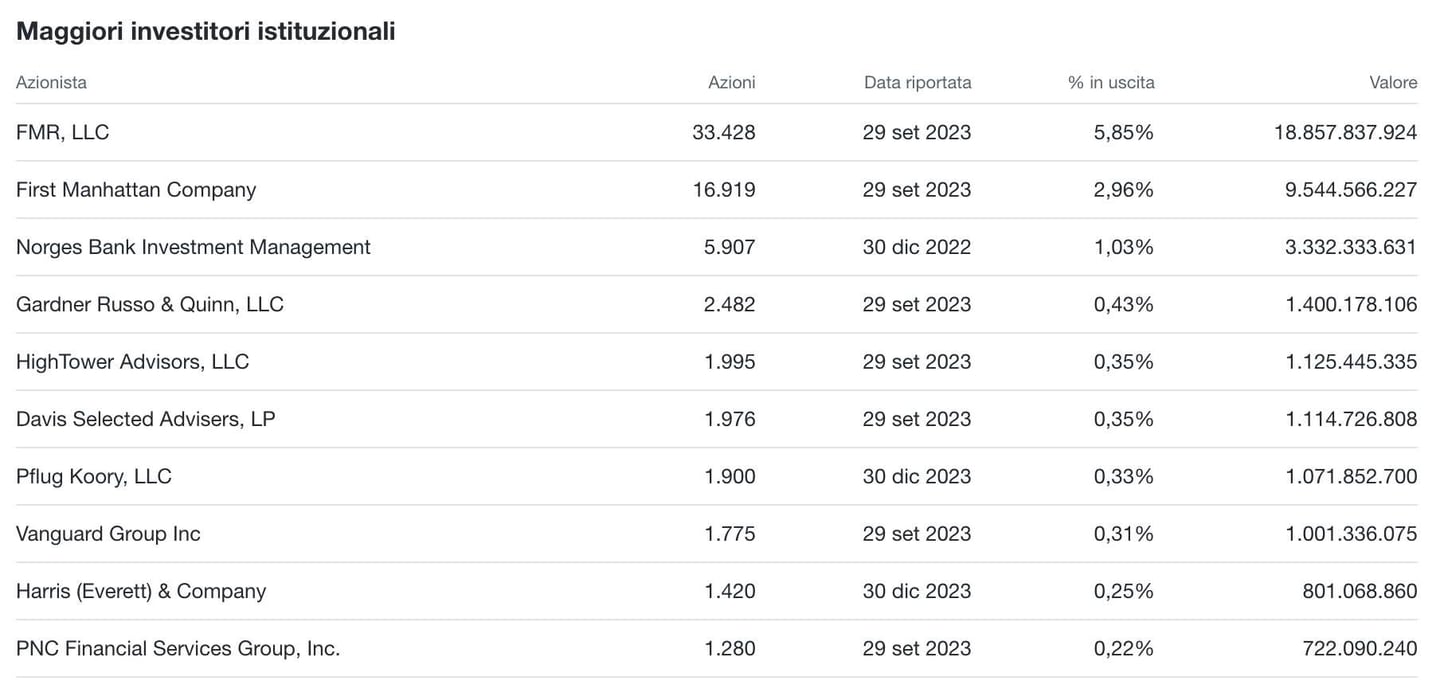
Task: Open the Pflug Koory, LLC entry
Action: click(x=94, y=476)
